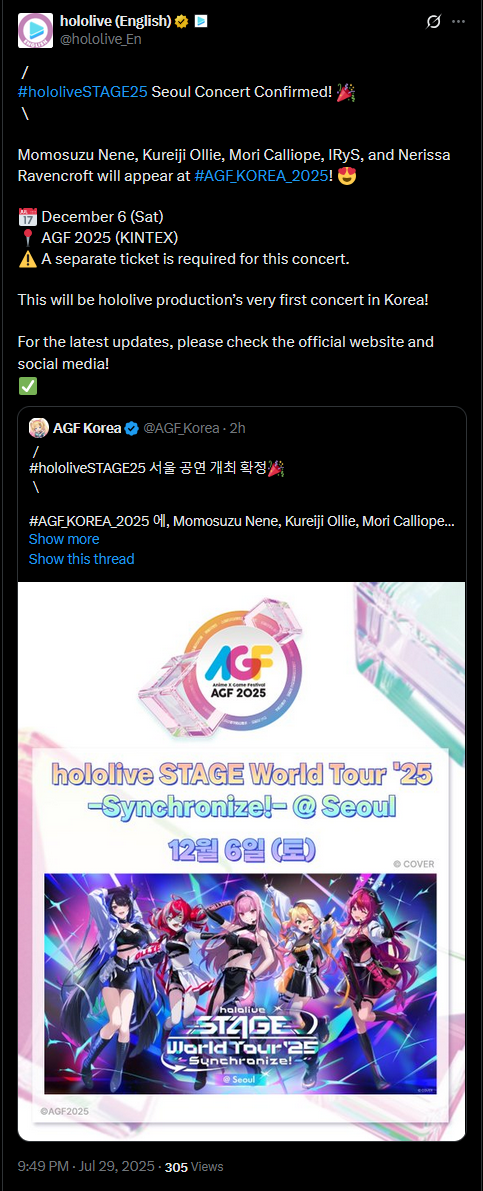Open the #AGF_KOREA_2025 hashtag link
Image resolution: width=483 pixels, height=1191 pixels.
260,175
